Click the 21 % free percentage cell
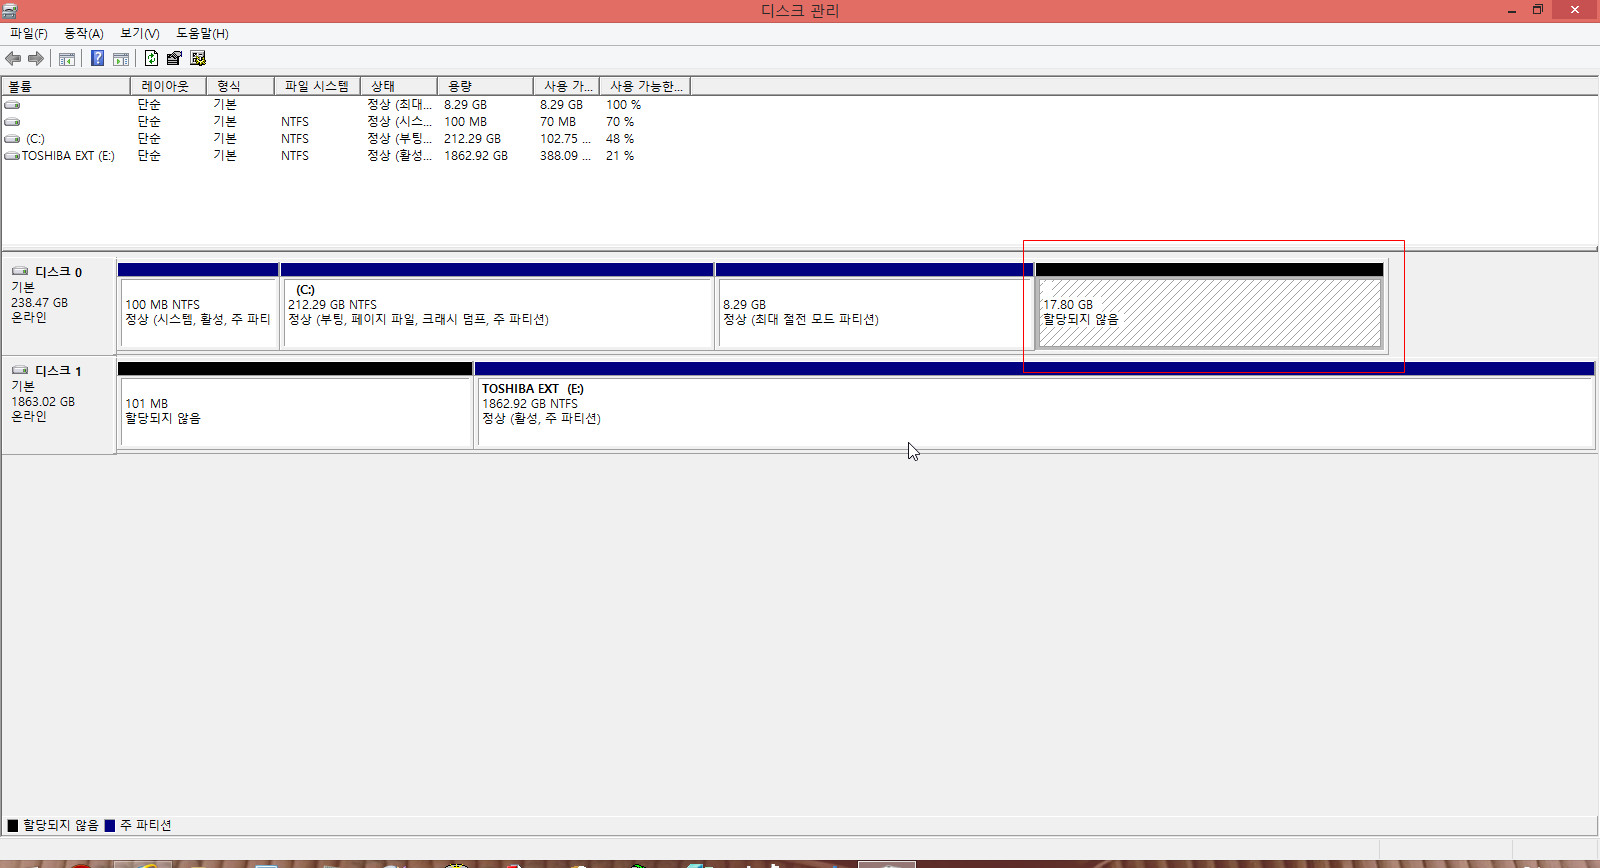Viewport: 1600px width, 868px height. point(620,156)
